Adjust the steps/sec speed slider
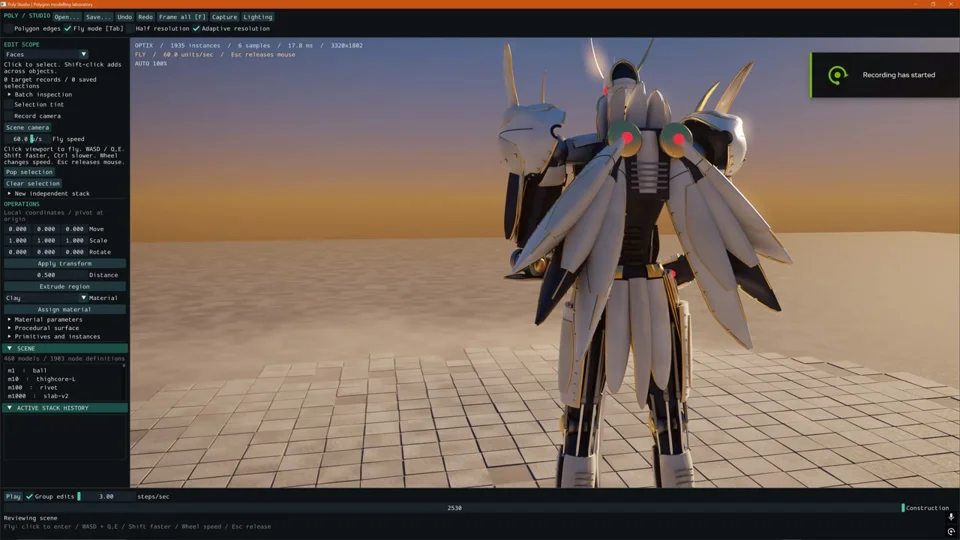The height and width of the screenshot is (540, 960). click(105, 497)
